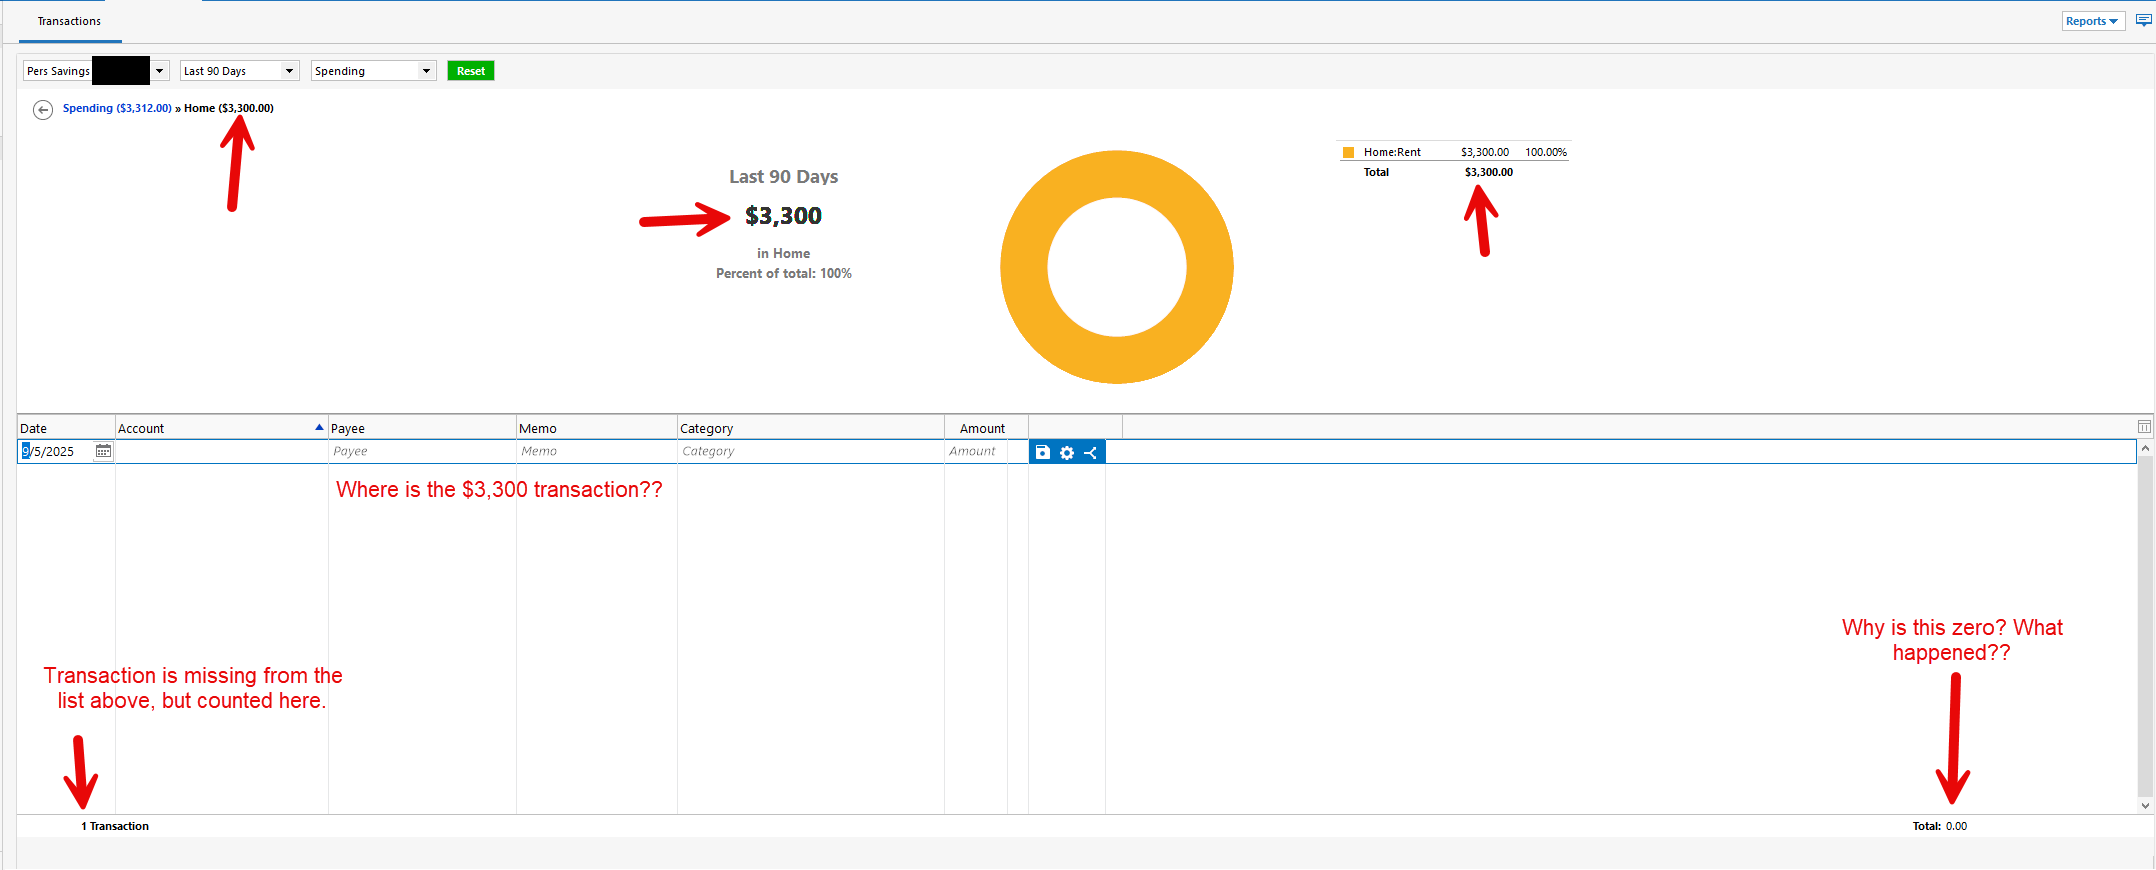Image resolution: width=2156 pixels, height=870 pixels.
Task: Click the green Reset button
Action: (471, 71)
